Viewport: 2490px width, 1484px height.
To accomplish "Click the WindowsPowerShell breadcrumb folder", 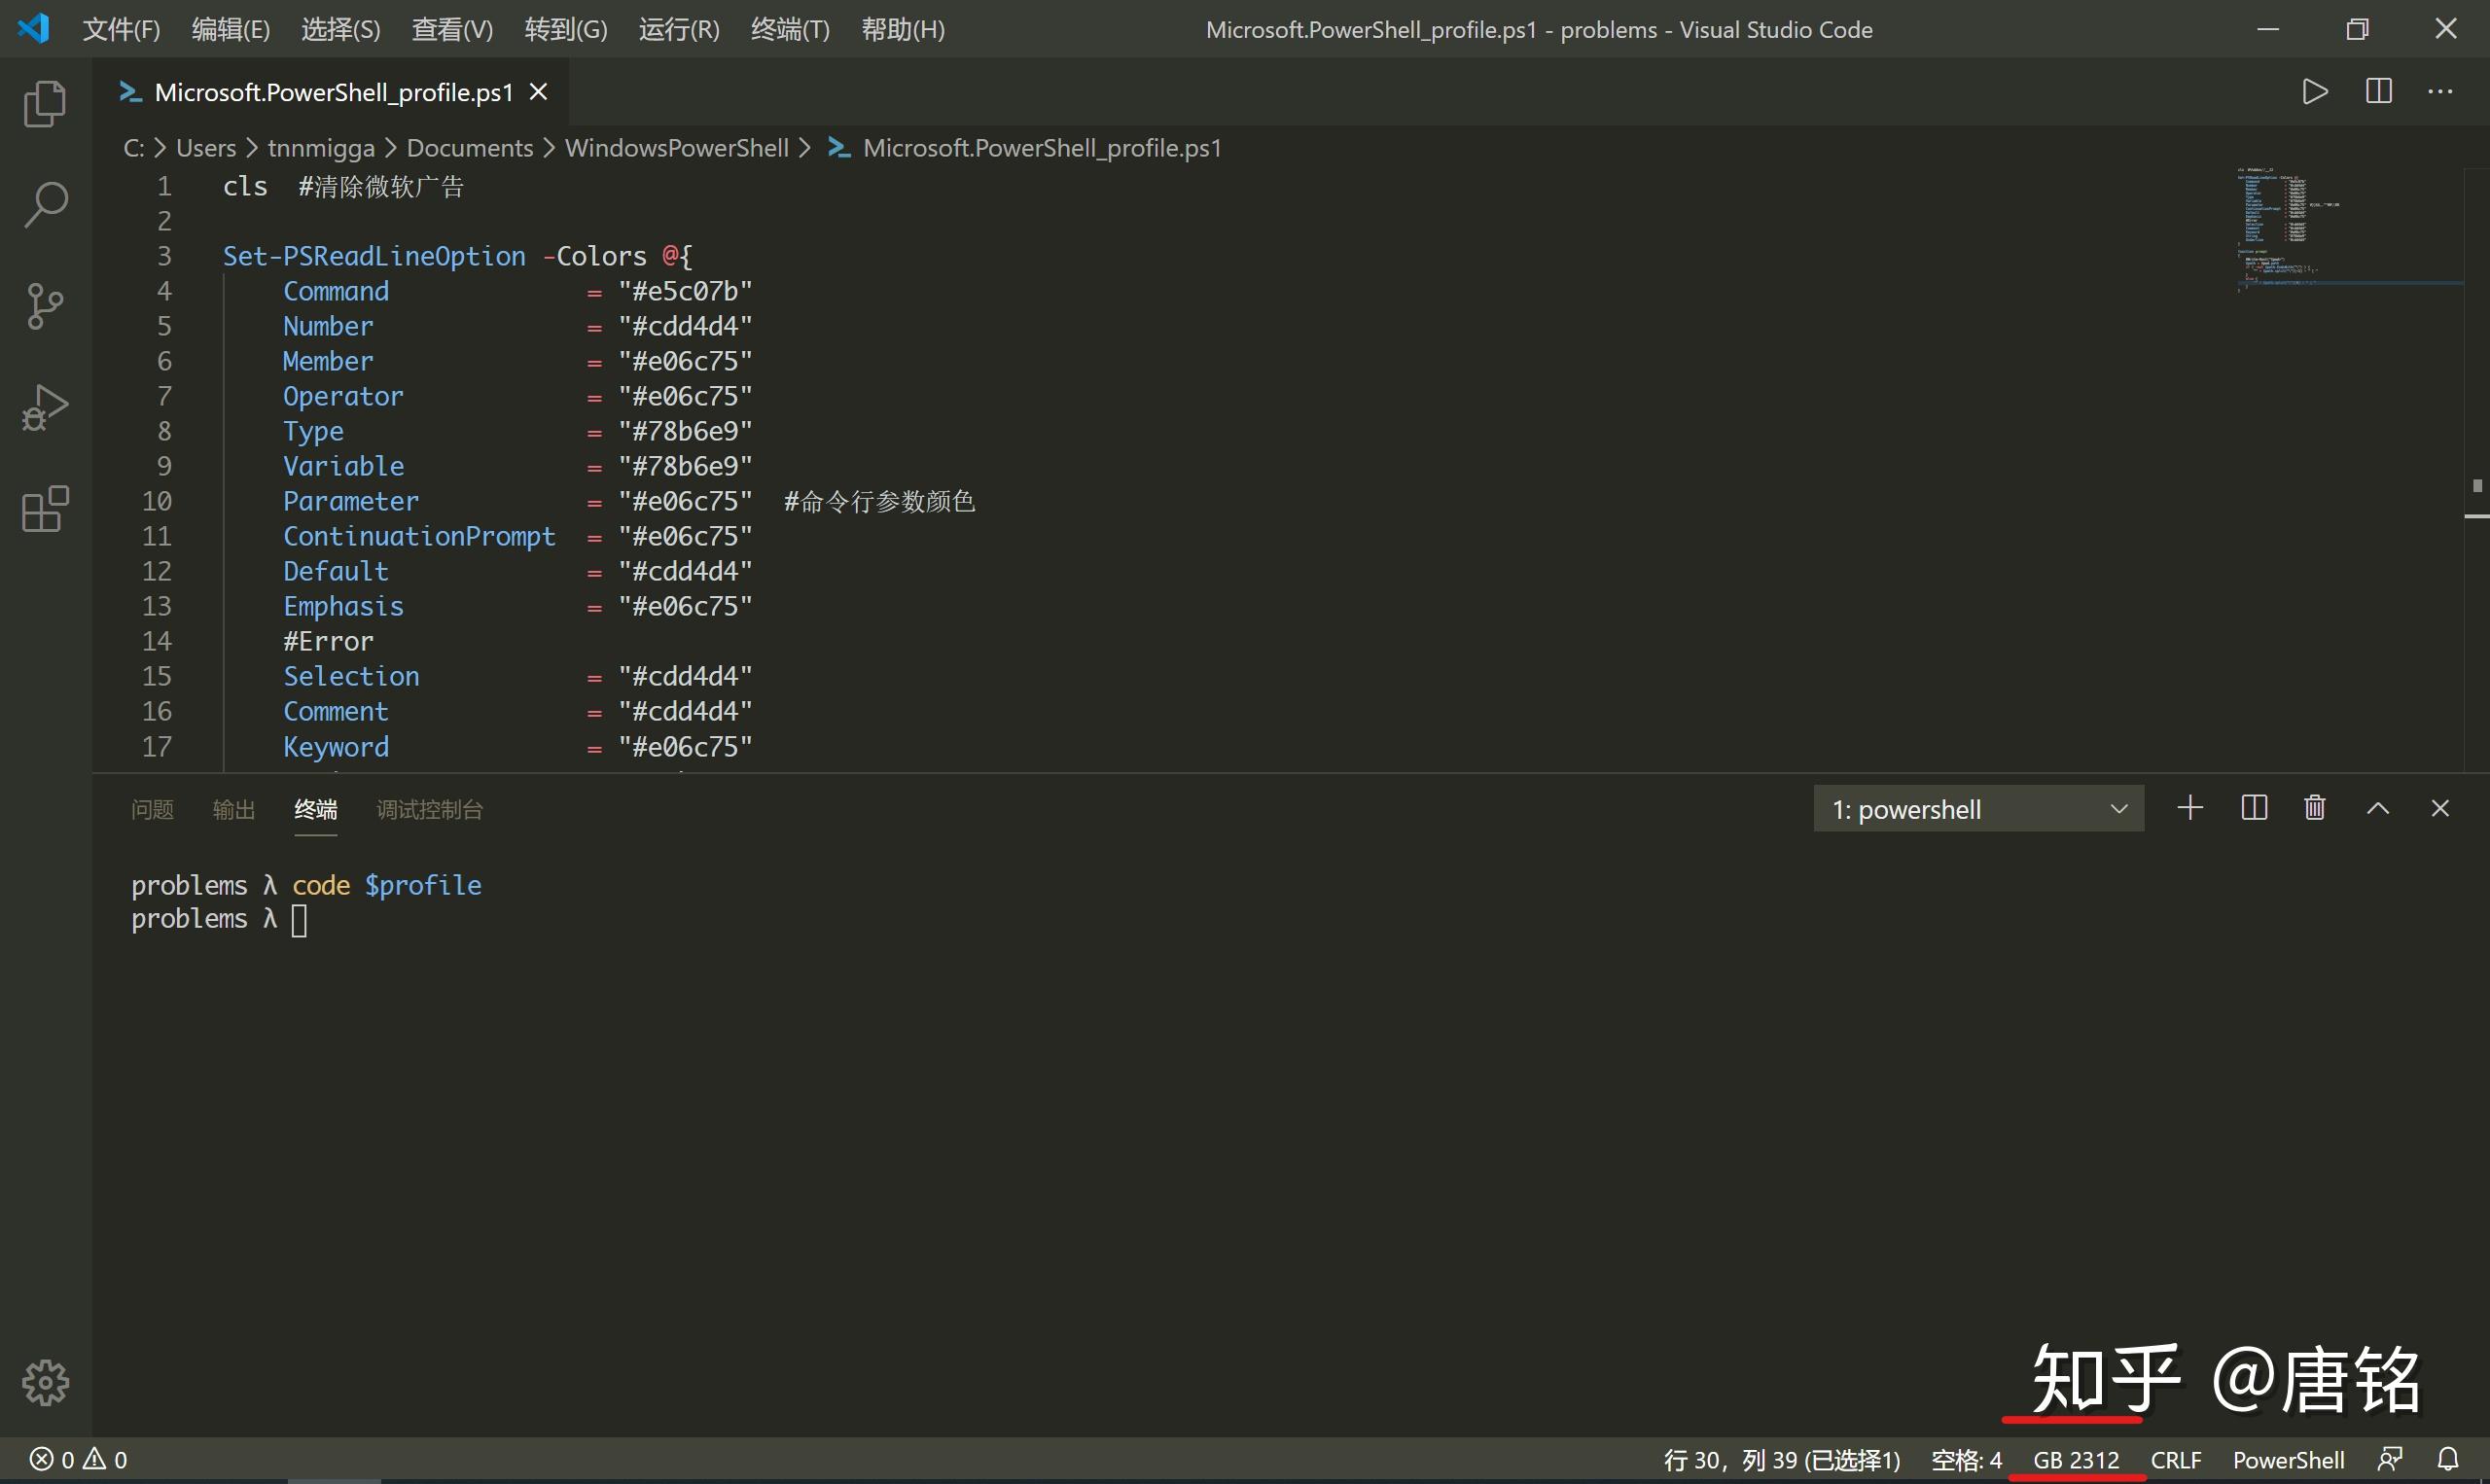I will click(676, 148).
